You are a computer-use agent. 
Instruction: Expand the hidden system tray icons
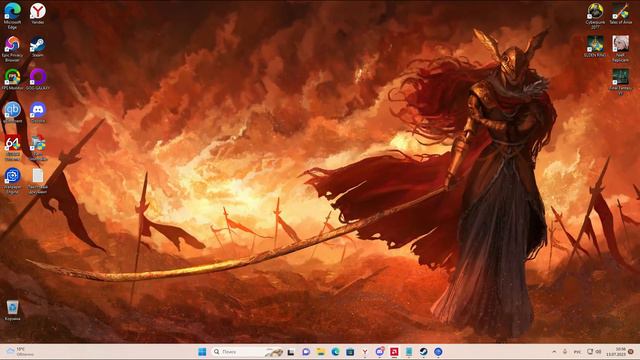(x=554, y=352)
